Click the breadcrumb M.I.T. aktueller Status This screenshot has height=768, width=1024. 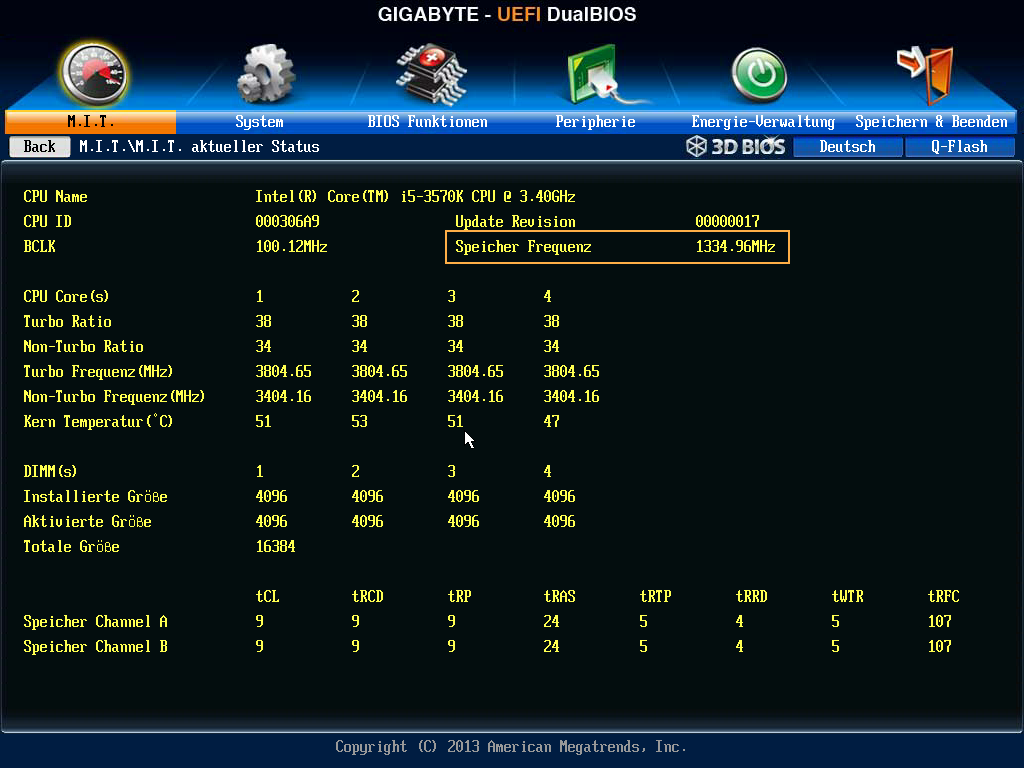pos(199,146)
